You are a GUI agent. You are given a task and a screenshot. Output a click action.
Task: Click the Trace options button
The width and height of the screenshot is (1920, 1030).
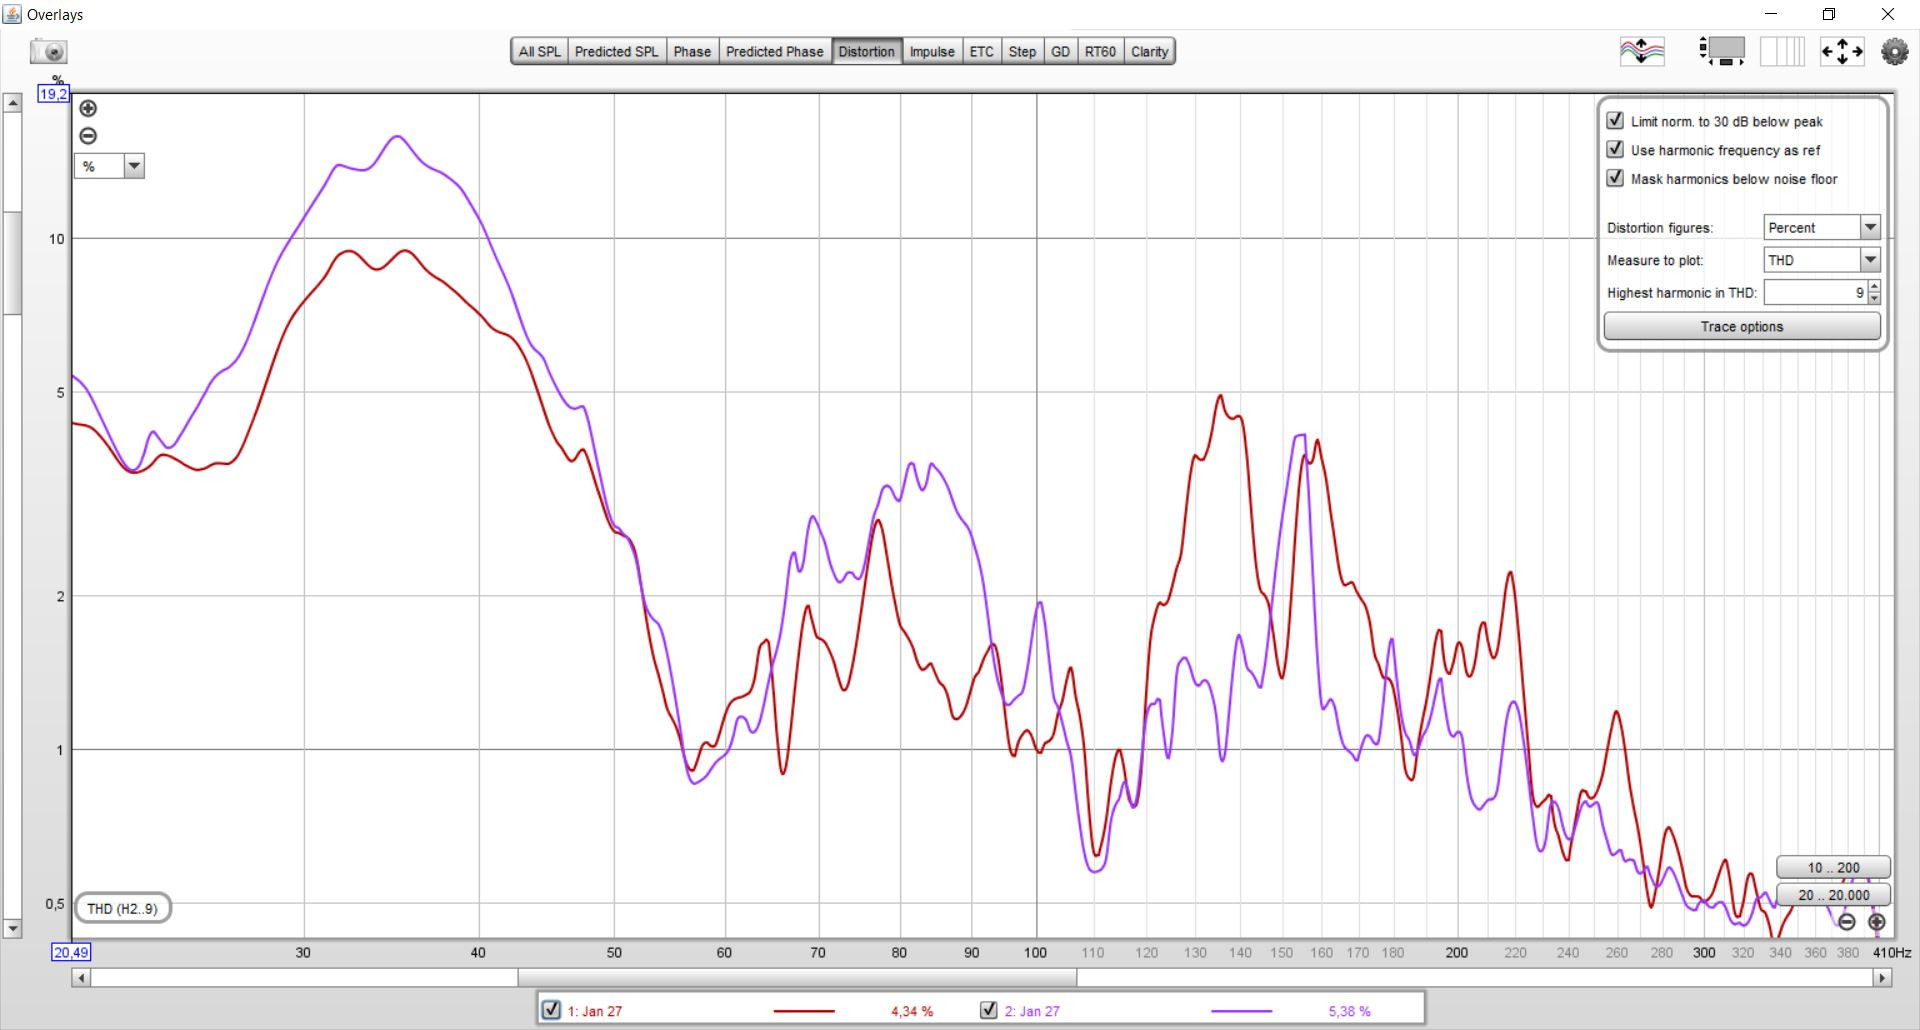[x=1742, y=327]
